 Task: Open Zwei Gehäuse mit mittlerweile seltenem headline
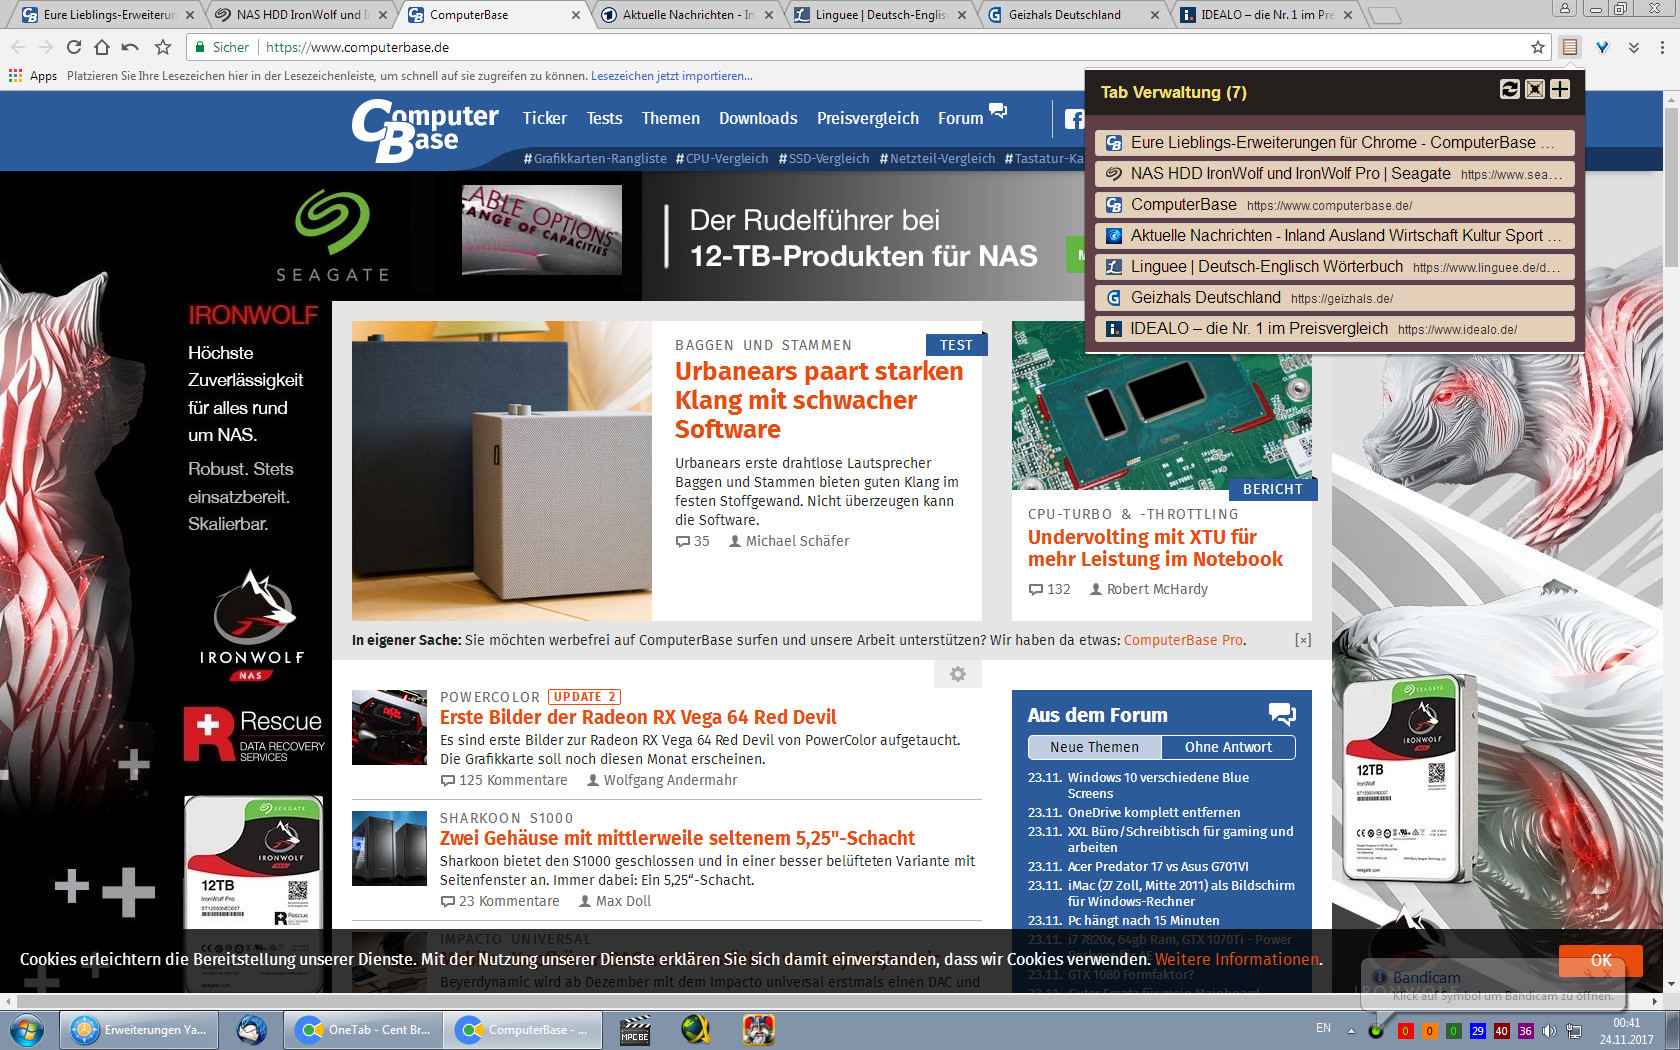(677, 838)
